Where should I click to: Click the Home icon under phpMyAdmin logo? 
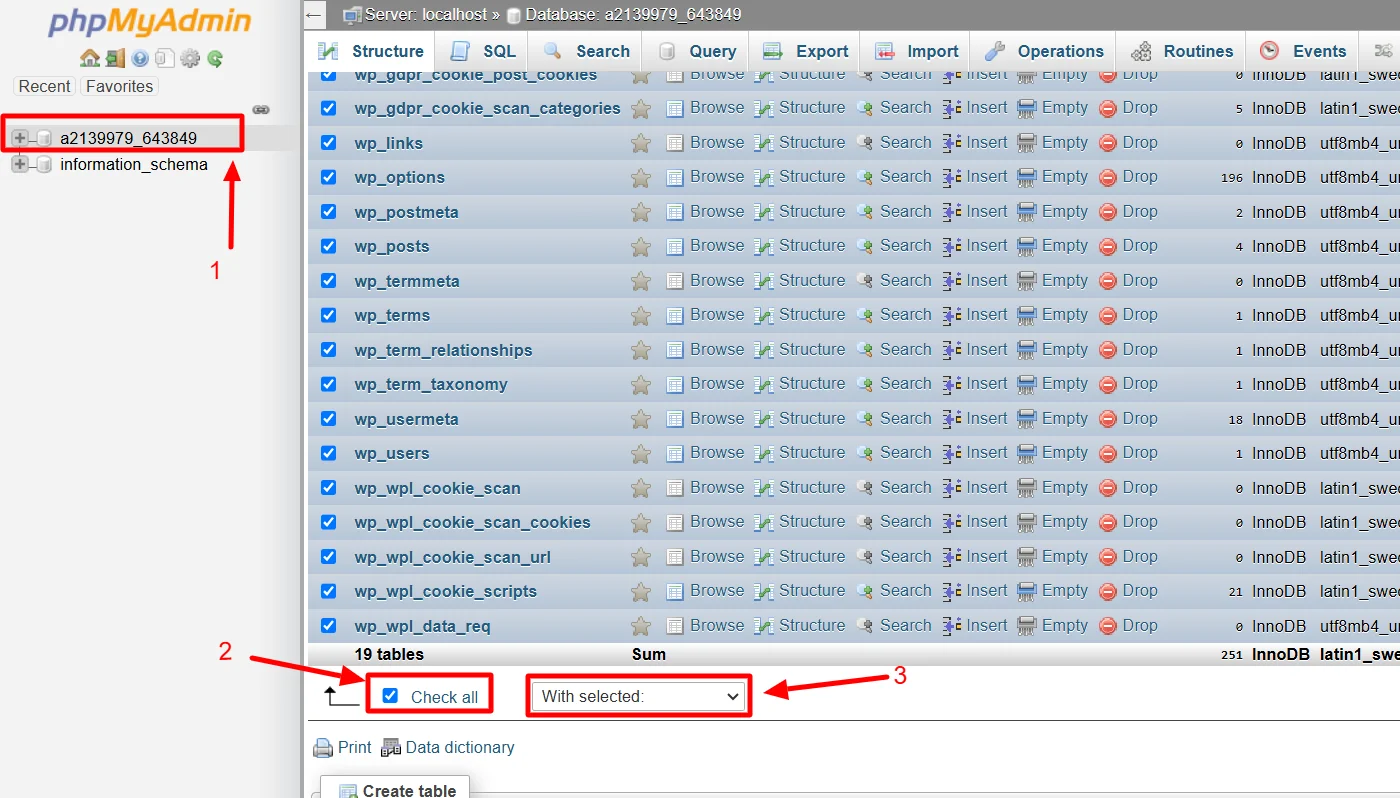(x=90, y=58)
